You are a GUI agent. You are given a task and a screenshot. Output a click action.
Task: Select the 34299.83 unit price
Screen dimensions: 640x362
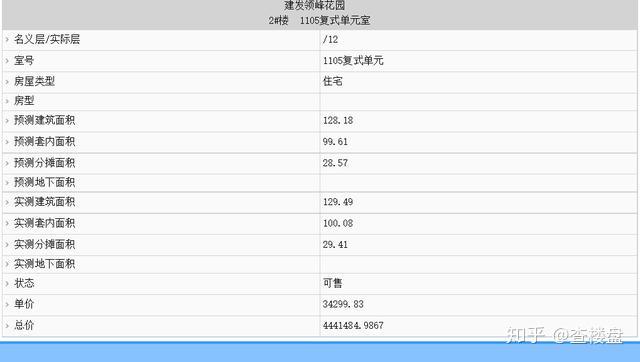[343, 304]
